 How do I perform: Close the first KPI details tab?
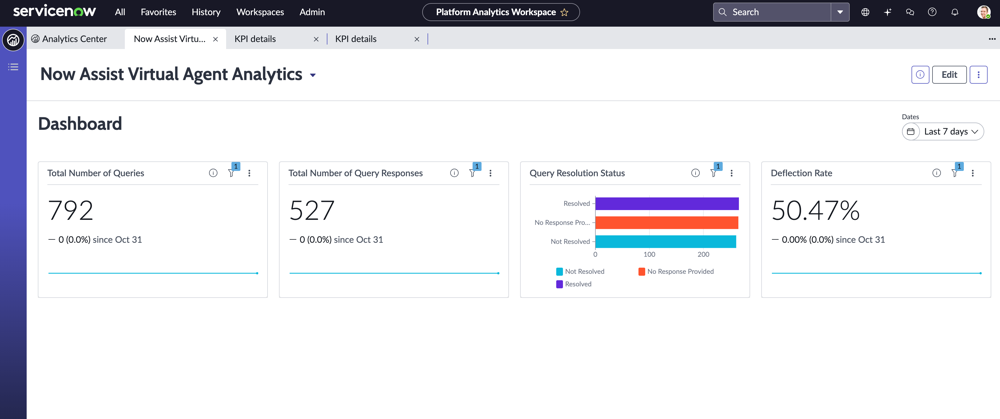coord(316,39)
